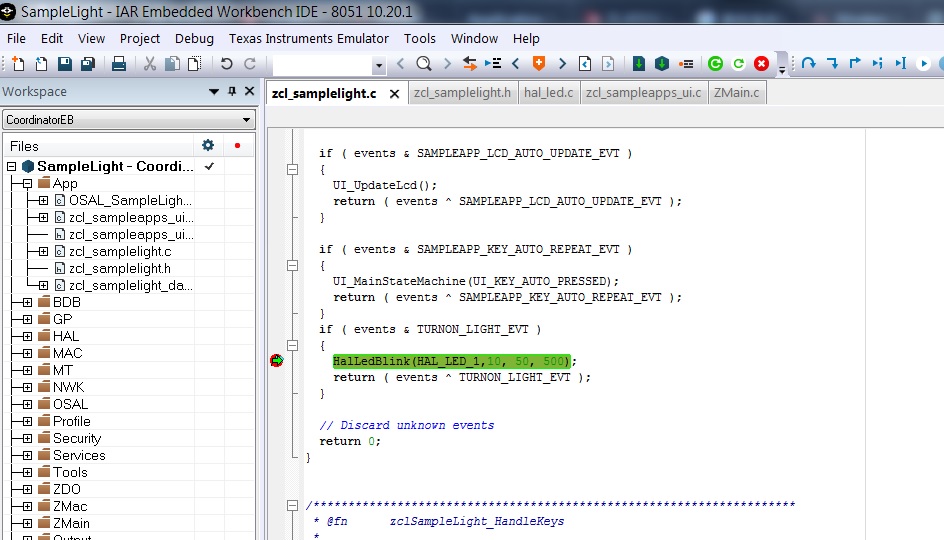The height and width of the screenshot is (540, 944).
Task: Open the File menu
Action: [16, 39]
